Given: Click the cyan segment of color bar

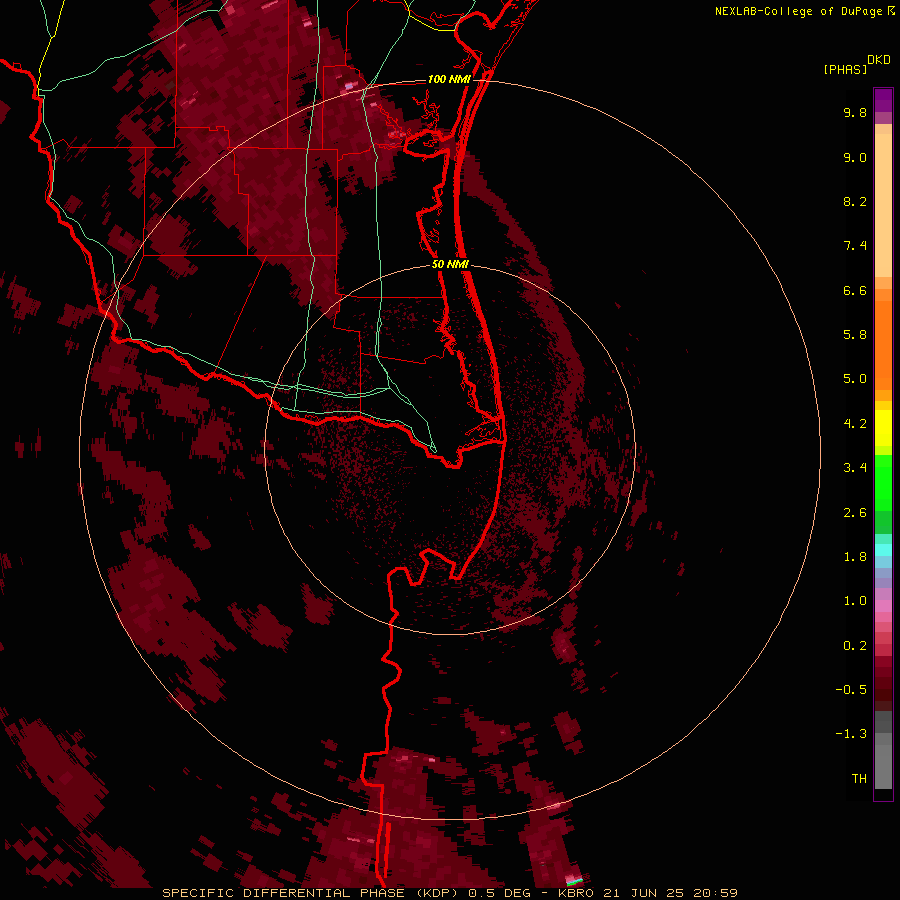Looking at the screenshot, I should point(883,550).
